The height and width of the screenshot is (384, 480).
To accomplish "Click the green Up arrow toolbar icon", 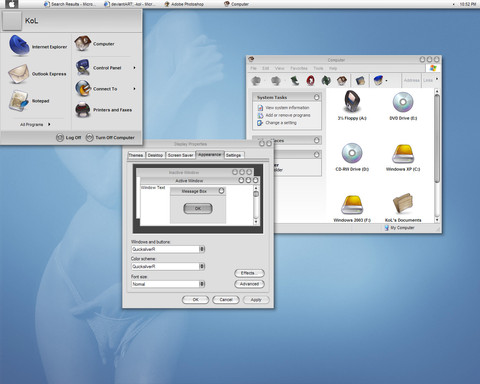I will pos(294,80).
